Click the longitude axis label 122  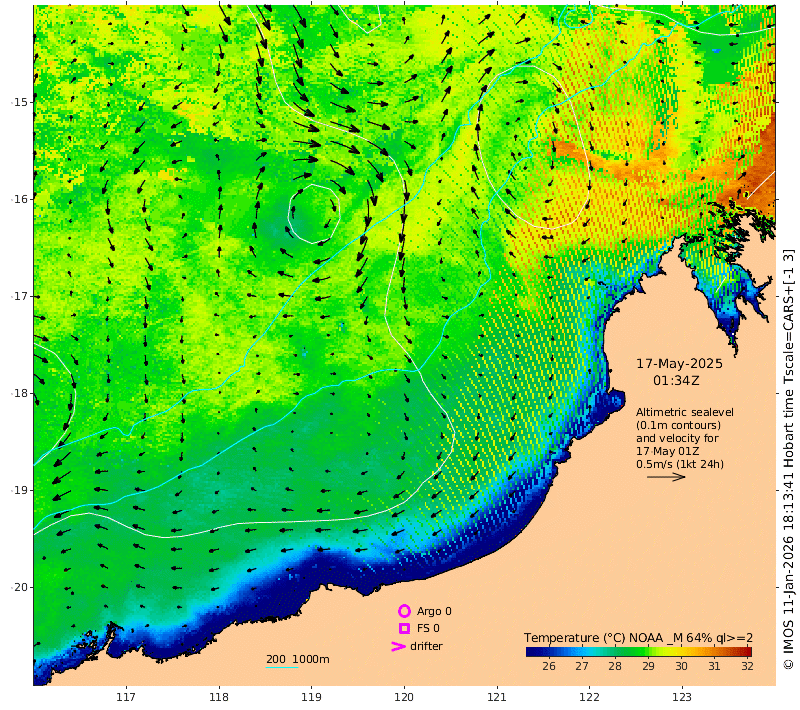(589, 697)
